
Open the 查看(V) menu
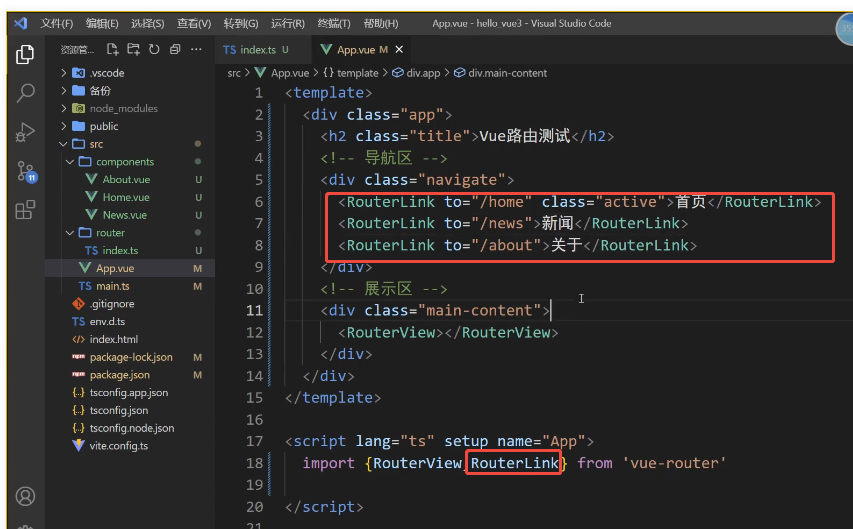coord(194,23)
